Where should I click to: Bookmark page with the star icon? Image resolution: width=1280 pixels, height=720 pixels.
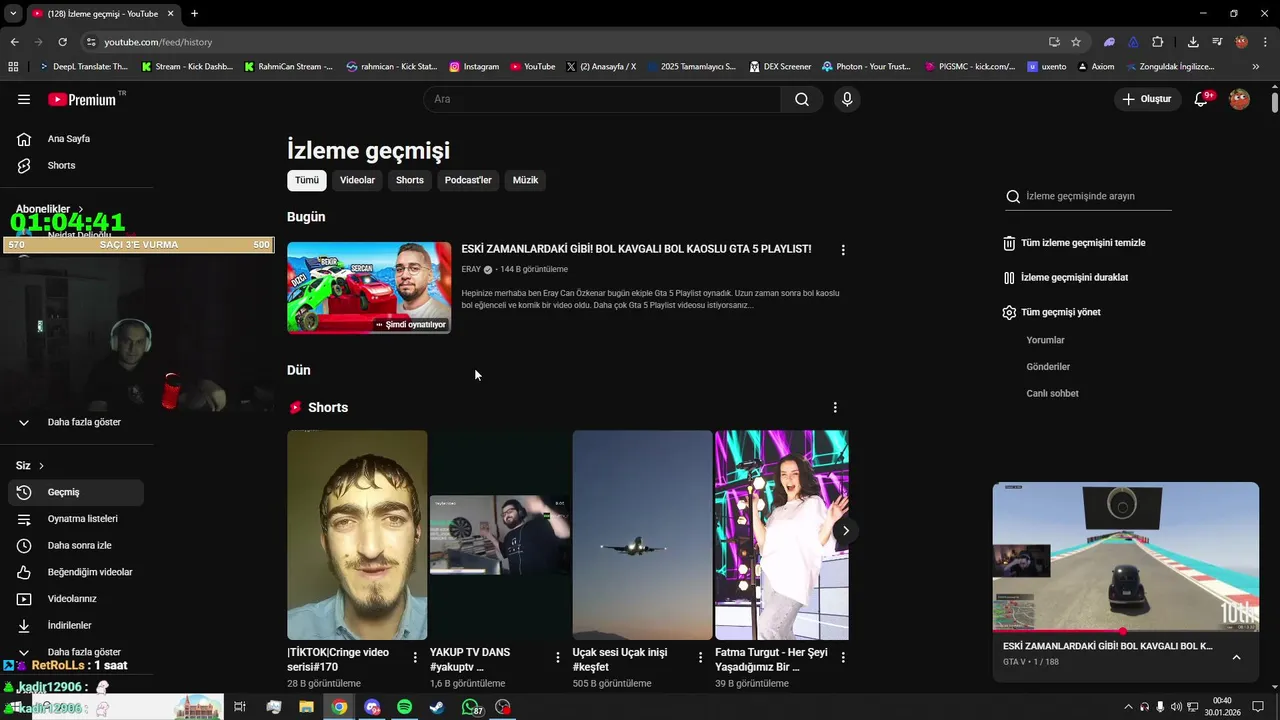click(1076, 42)
